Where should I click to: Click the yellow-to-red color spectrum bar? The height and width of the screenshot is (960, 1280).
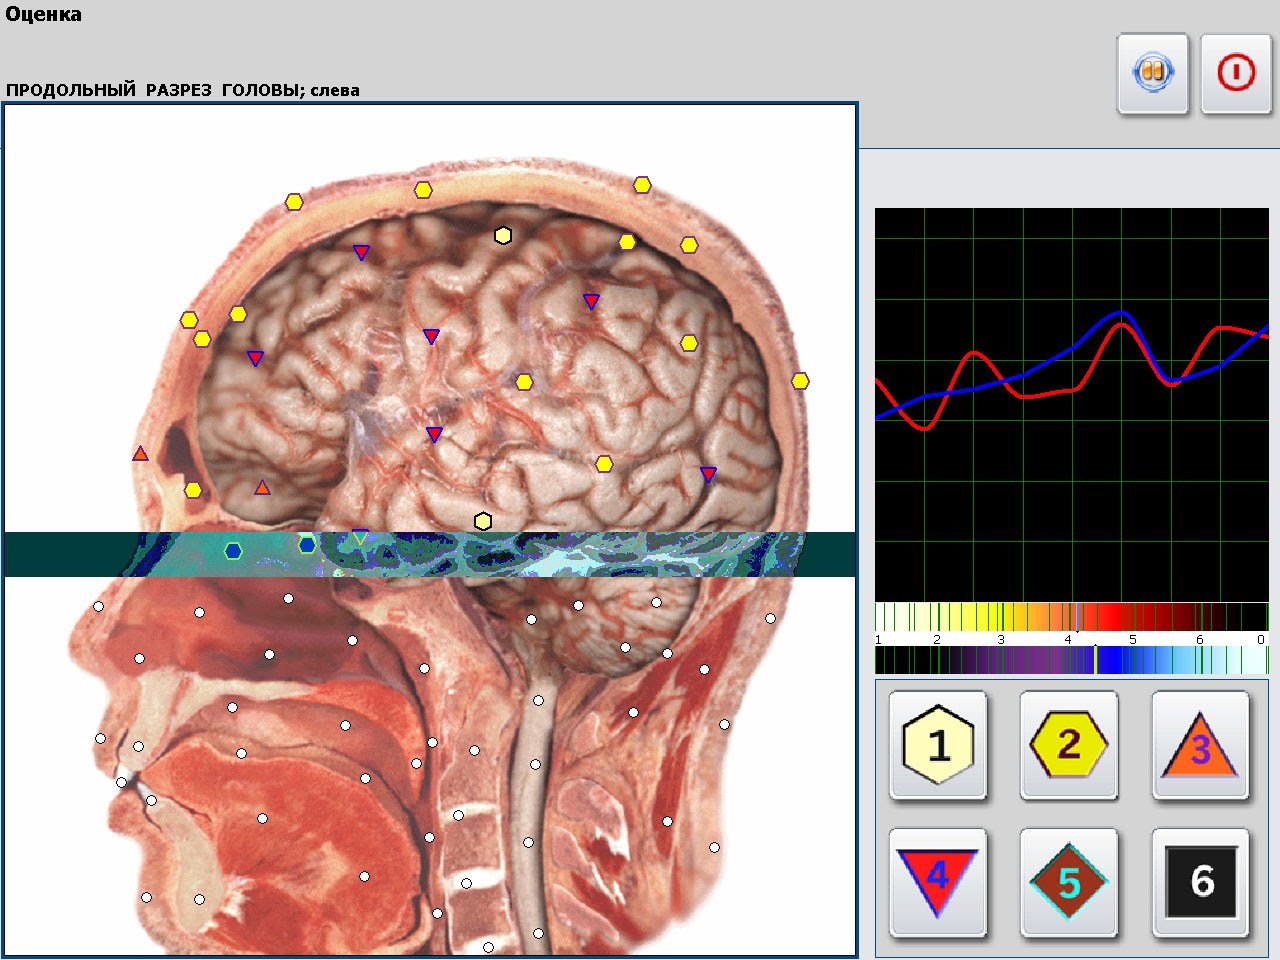tap(1070, 616)
